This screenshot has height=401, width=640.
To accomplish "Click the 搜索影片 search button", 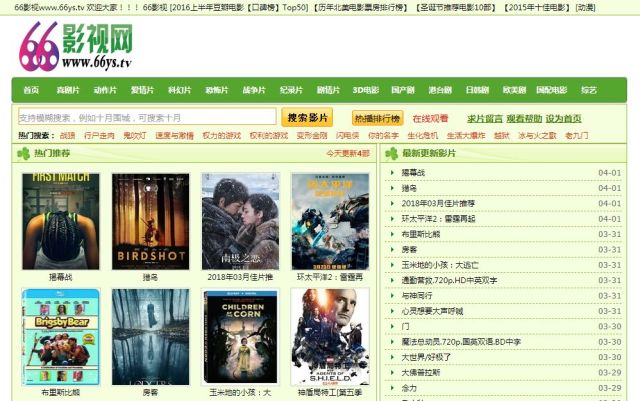I will [x=307, y=118].
